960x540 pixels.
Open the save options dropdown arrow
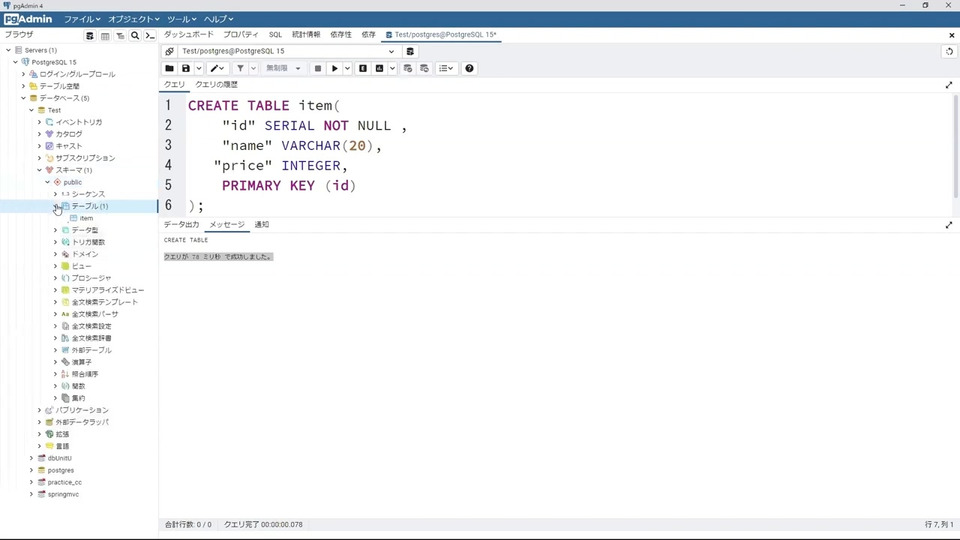[x=198, y=69]
